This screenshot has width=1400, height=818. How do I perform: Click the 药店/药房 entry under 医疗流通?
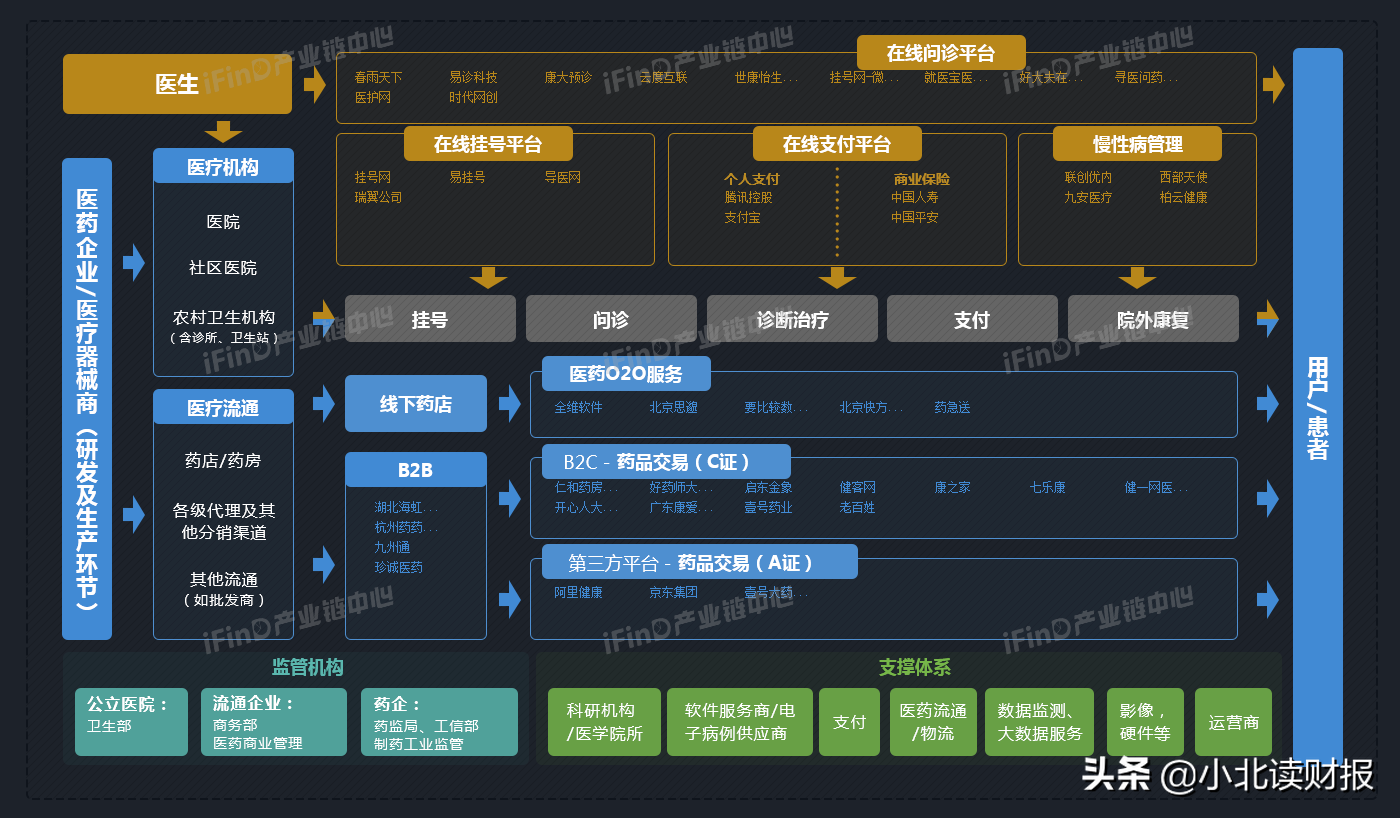(223, 461)
